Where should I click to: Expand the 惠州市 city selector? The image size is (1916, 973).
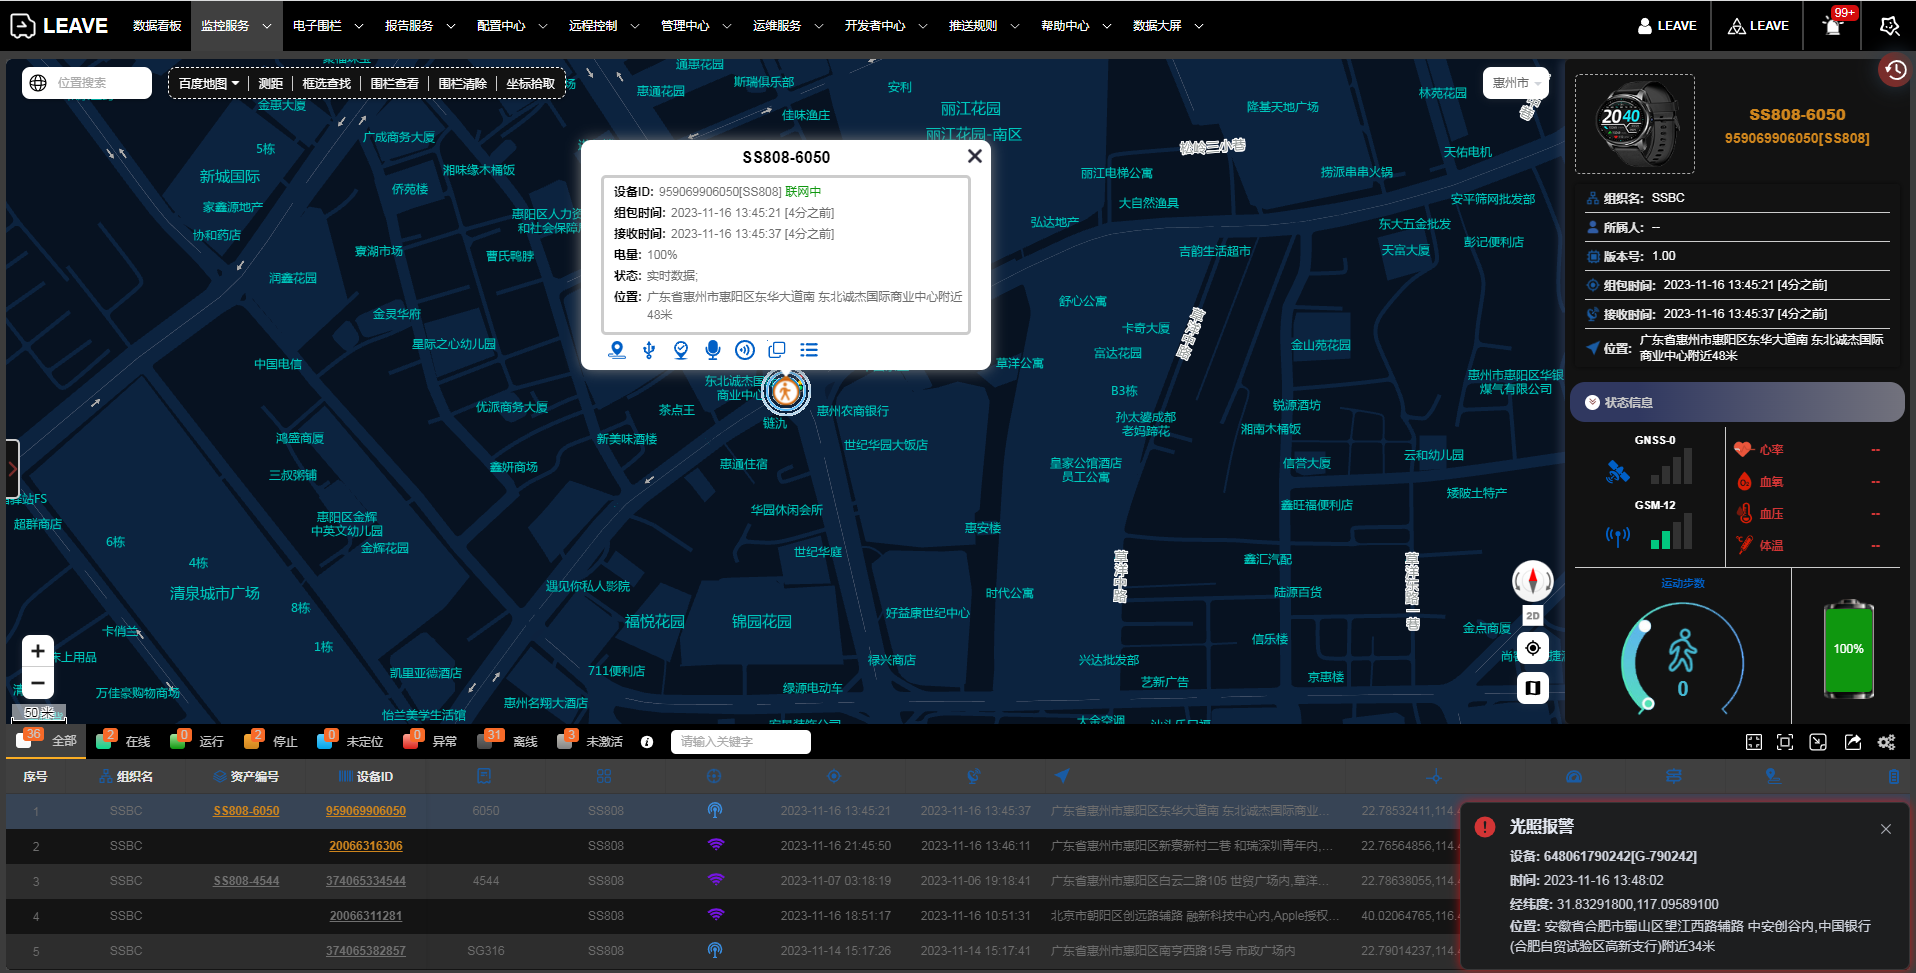(x=1515, y=83)
